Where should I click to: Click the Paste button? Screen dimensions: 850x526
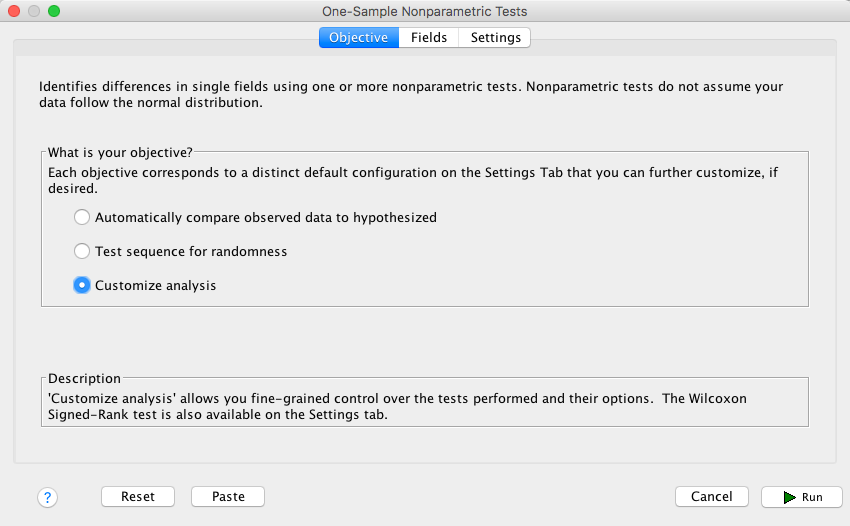(x=228, y=497)
